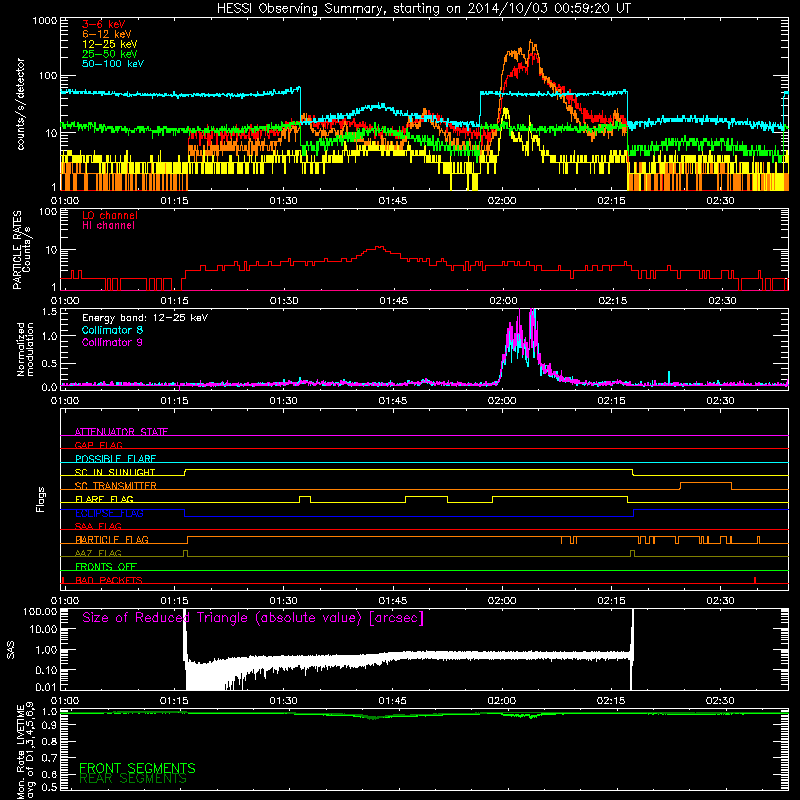
Task: Select the 25-50 keV legend label
Action: coord(110,54)
